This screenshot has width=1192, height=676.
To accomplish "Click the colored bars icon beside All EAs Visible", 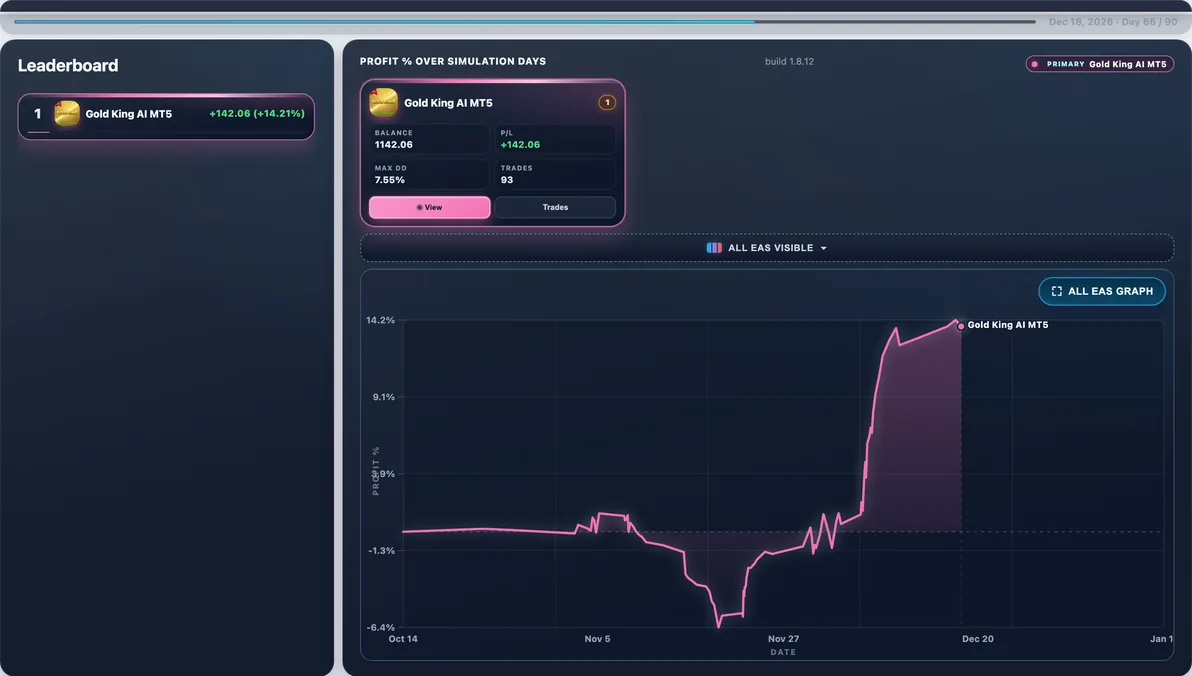I will coord(714,248).
